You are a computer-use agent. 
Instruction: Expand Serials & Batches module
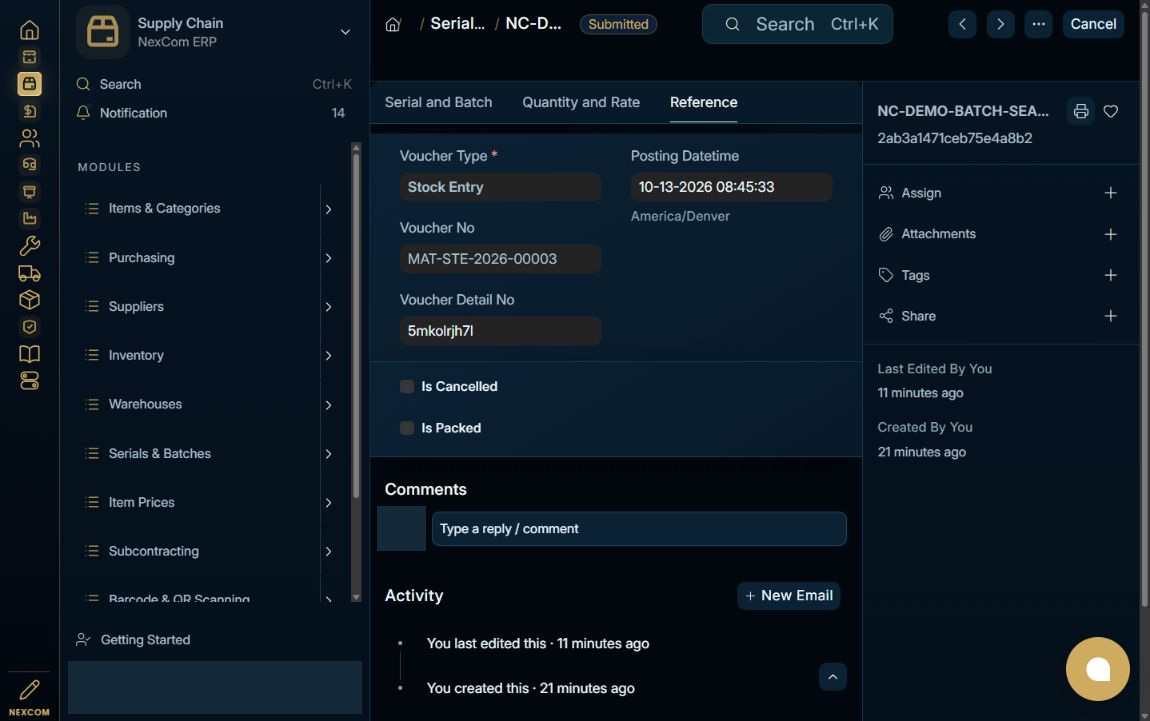coord(328,454)
